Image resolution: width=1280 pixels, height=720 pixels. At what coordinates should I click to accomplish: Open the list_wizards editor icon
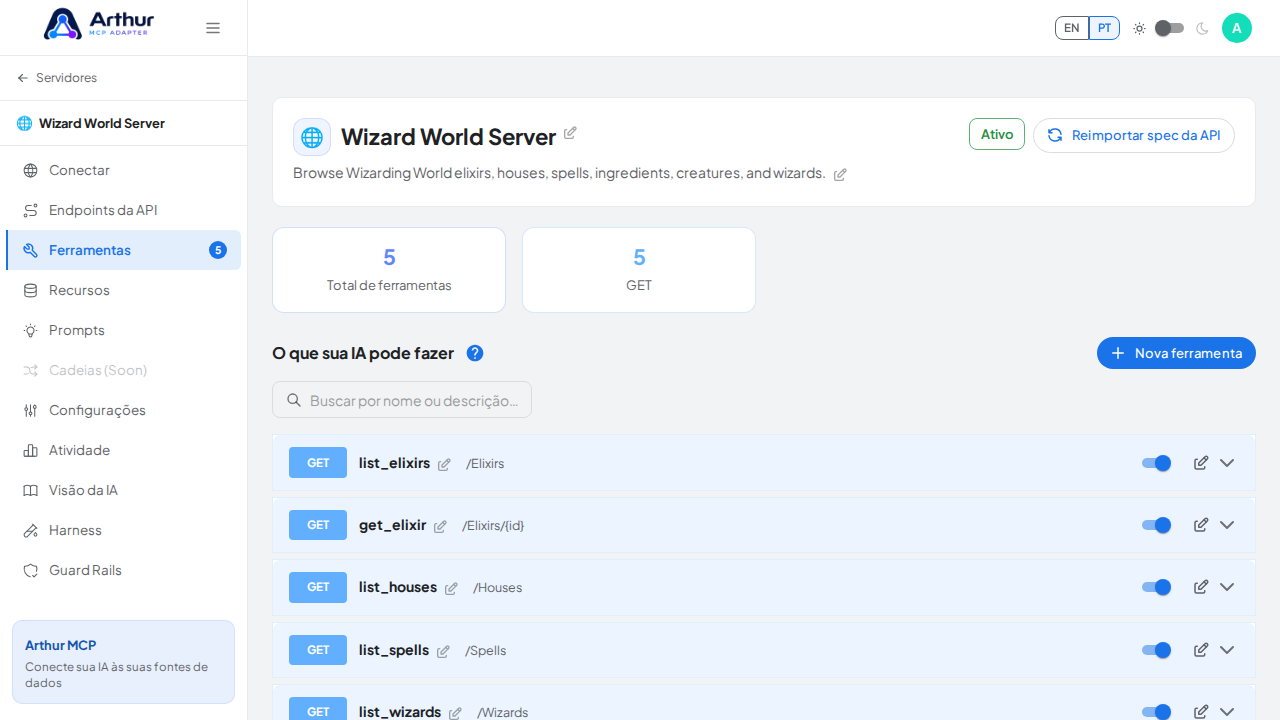1201,712
